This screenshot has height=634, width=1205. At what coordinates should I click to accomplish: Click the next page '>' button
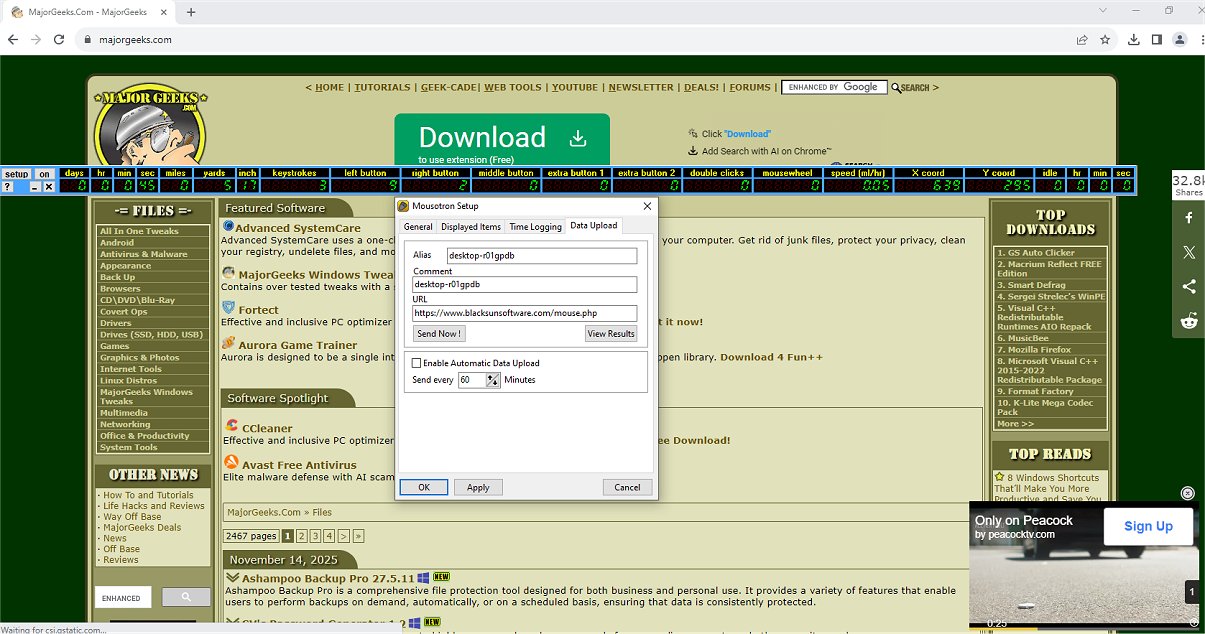pyautogui.click(x=343, y=536)
